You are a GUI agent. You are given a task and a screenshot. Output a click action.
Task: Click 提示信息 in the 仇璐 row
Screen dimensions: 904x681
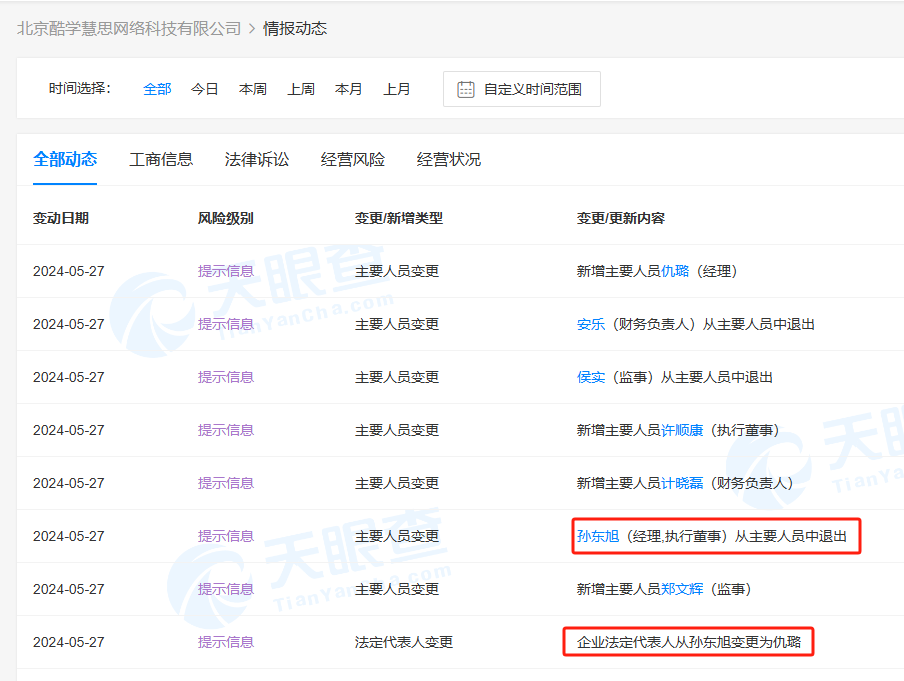coord(226,271)
